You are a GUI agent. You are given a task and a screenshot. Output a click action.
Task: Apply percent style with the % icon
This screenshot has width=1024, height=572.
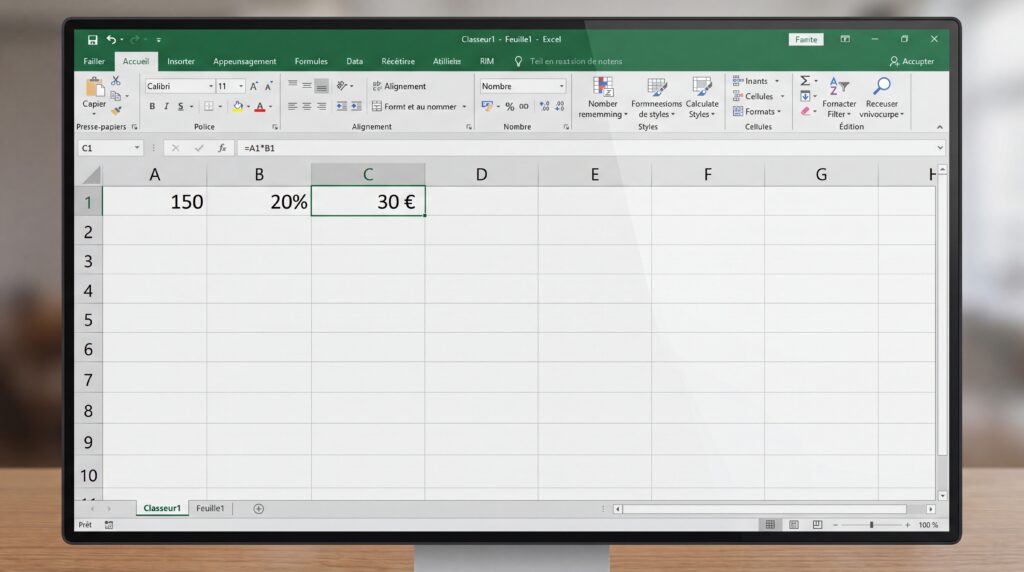509,106
